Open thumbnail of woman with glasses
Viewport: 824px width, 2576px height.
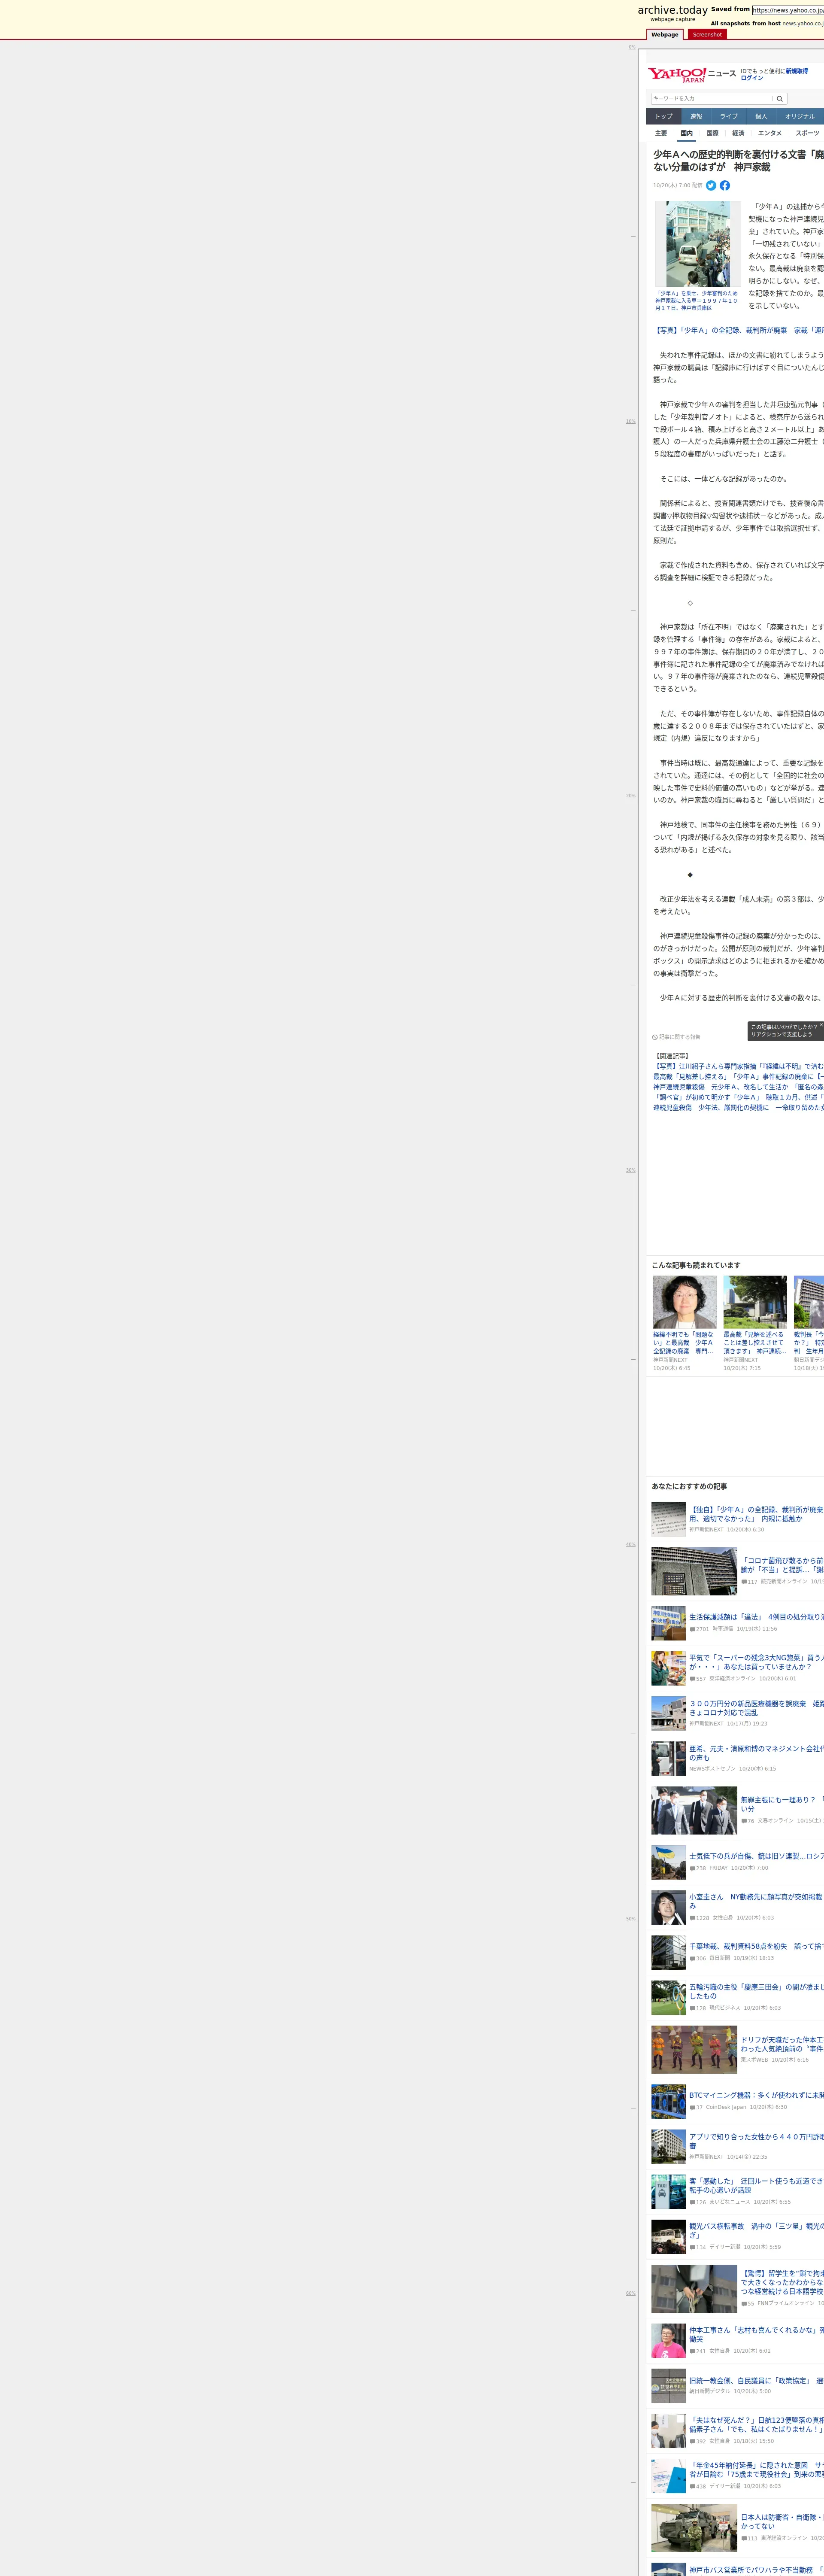coord(685,1302)
